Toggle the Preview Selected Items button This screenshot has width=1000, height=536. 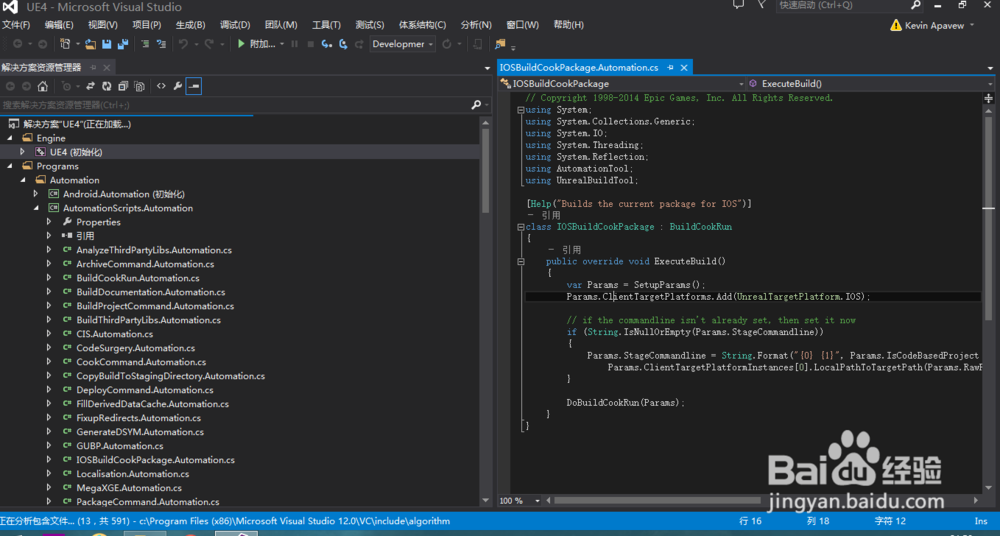tap(194, 86)
